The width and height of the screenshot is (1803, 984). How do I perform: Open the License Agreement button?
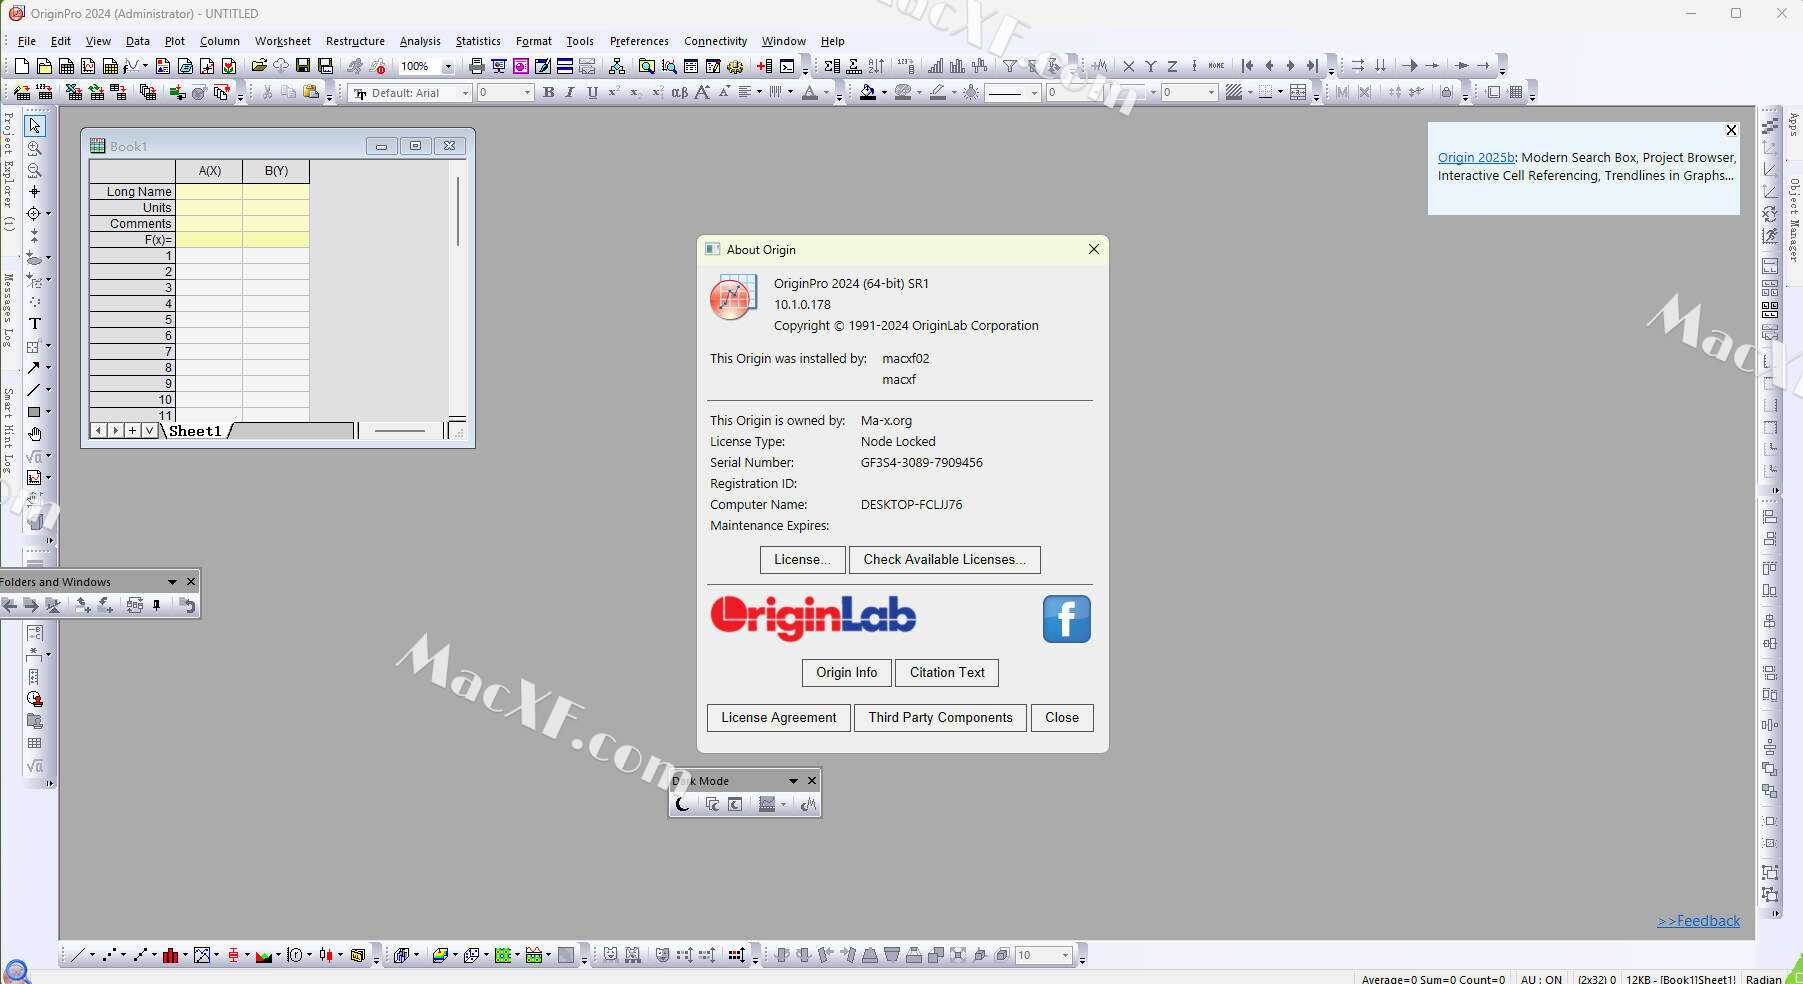tap(779, 718)
